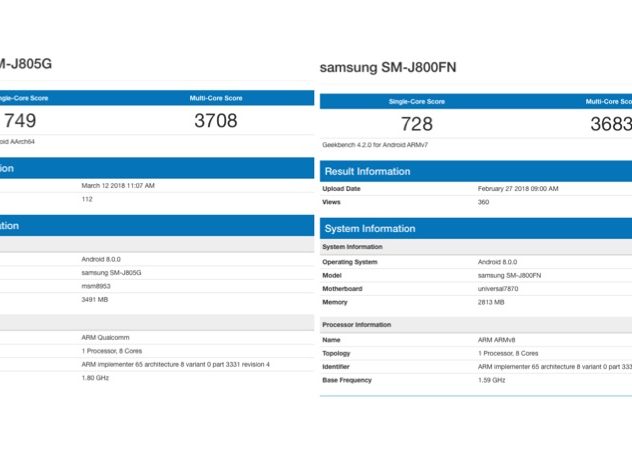Click the views count 112
This screenshot has width=632, height=449.
87,198
